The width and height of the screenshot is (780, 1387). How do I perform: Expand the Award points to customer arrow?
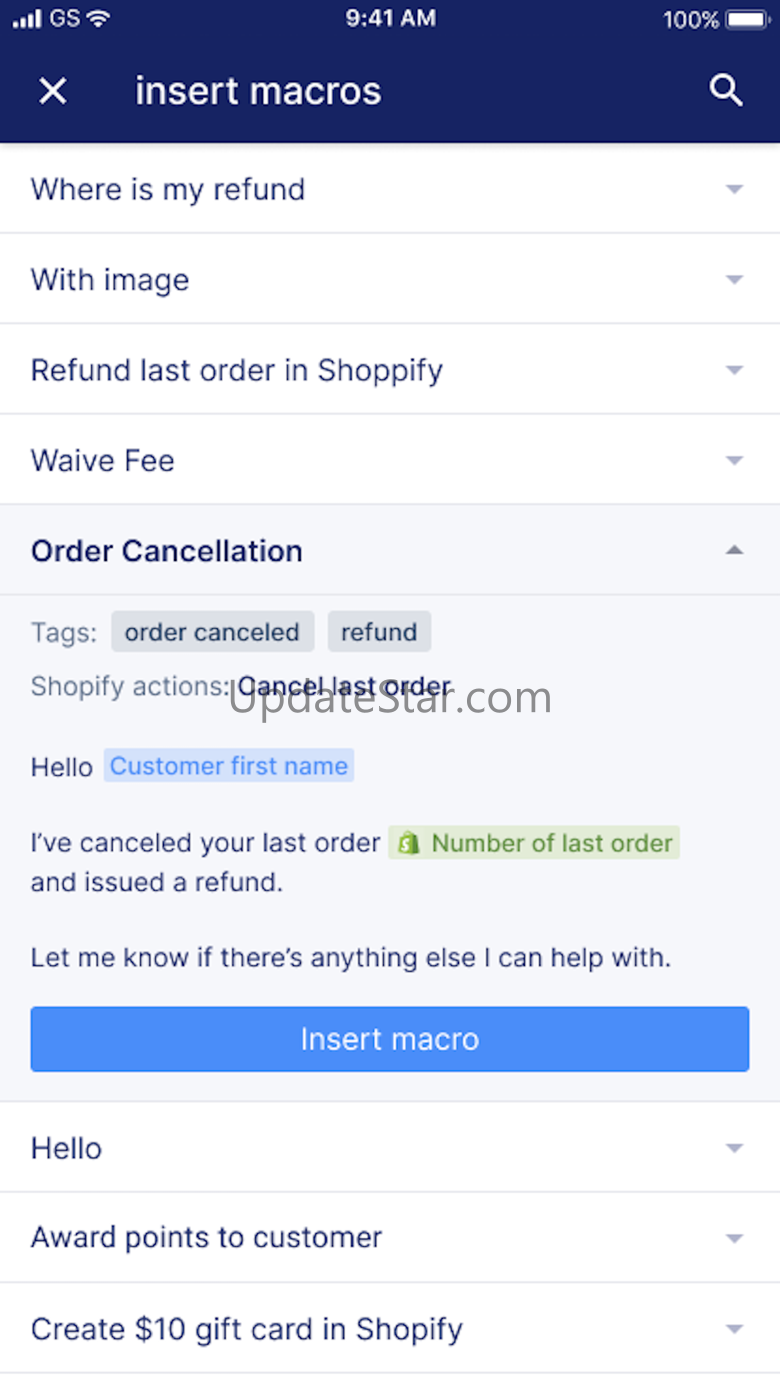(735, 1238)
